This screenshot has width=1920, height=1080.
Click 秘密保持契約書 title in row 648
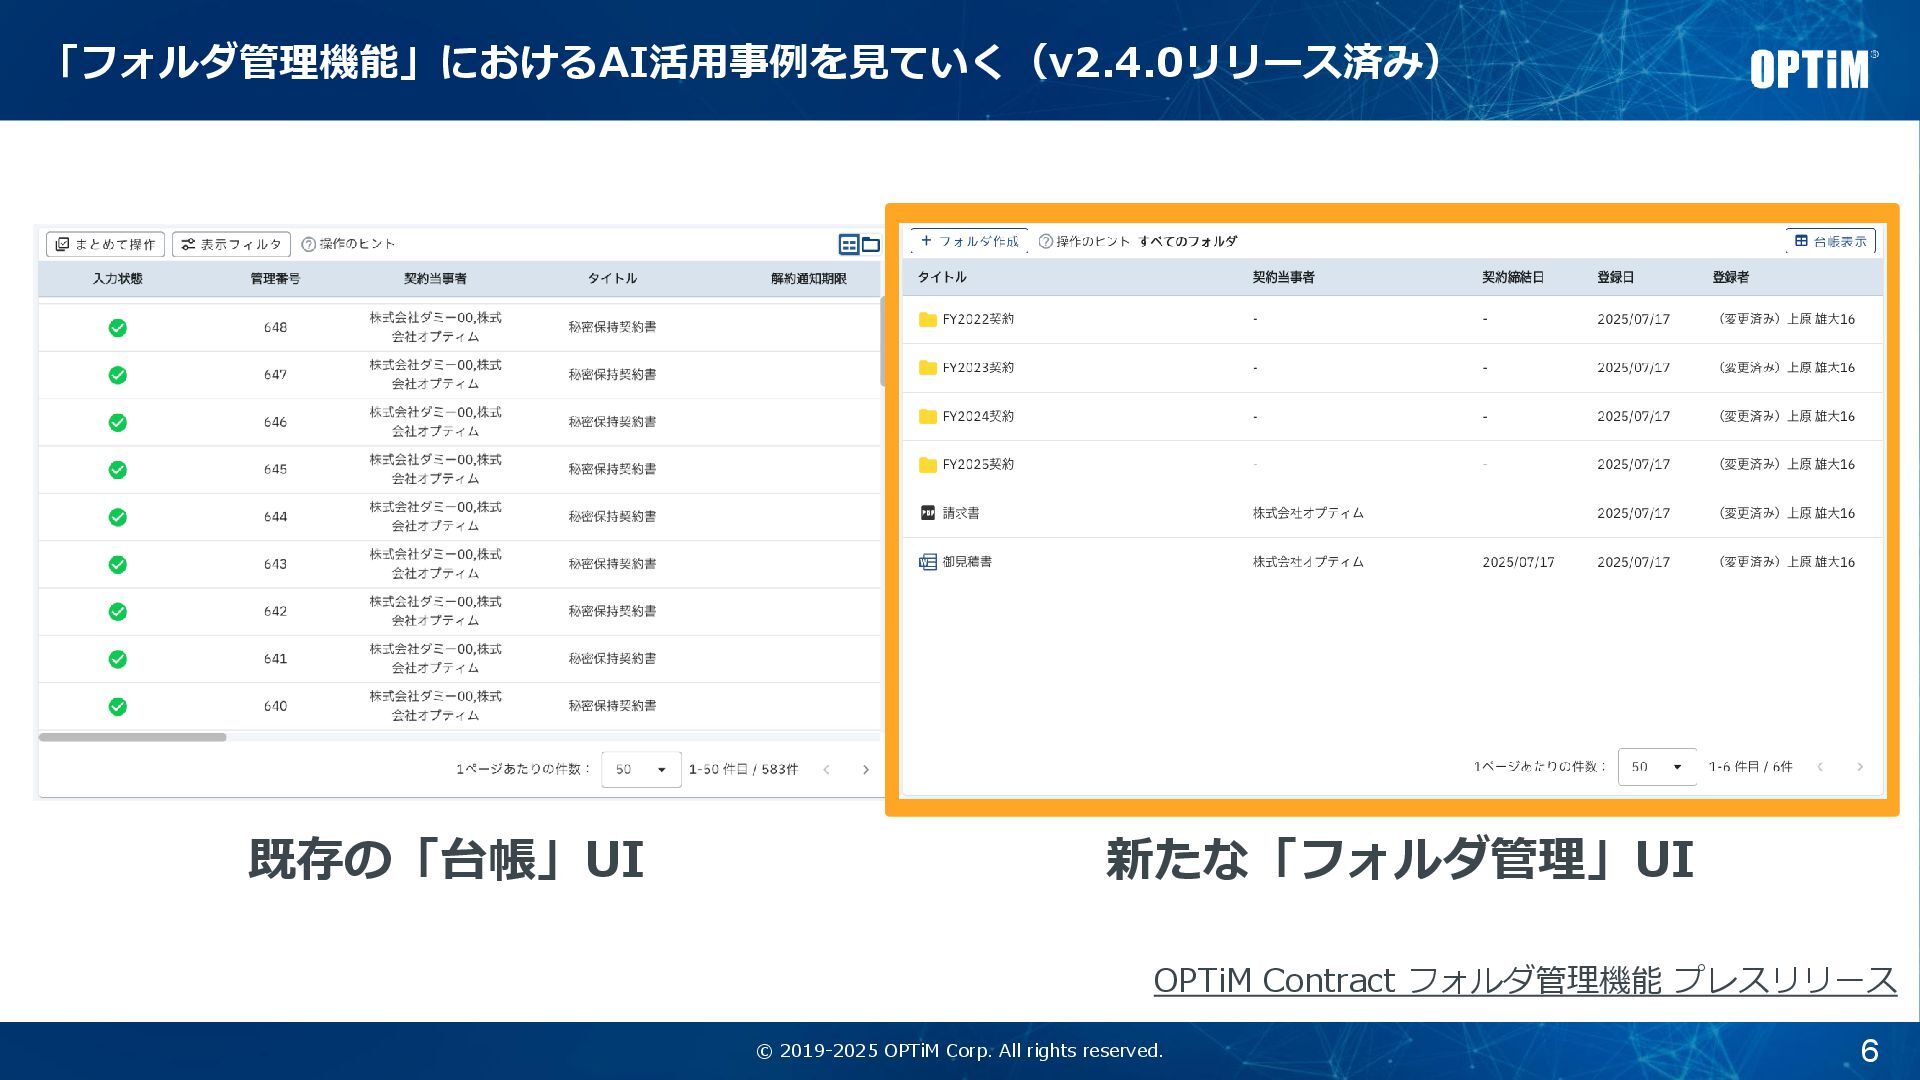coord(612,327)
